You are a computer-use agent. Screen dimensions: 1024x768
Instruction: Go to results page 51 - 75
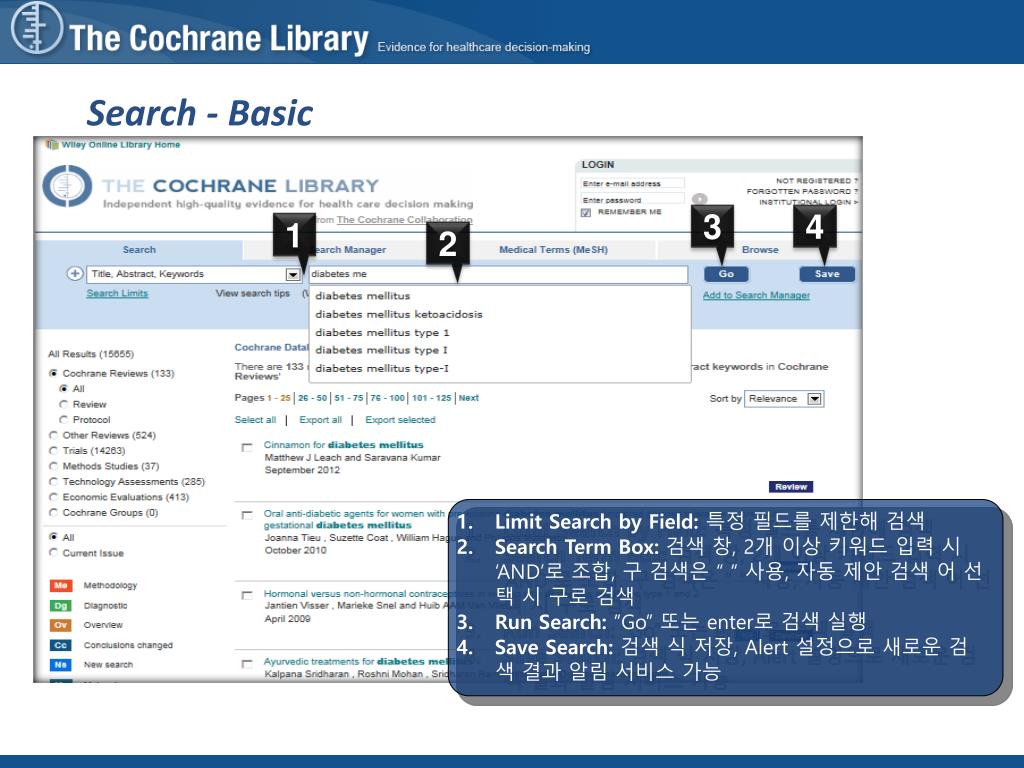click(349, 398)
